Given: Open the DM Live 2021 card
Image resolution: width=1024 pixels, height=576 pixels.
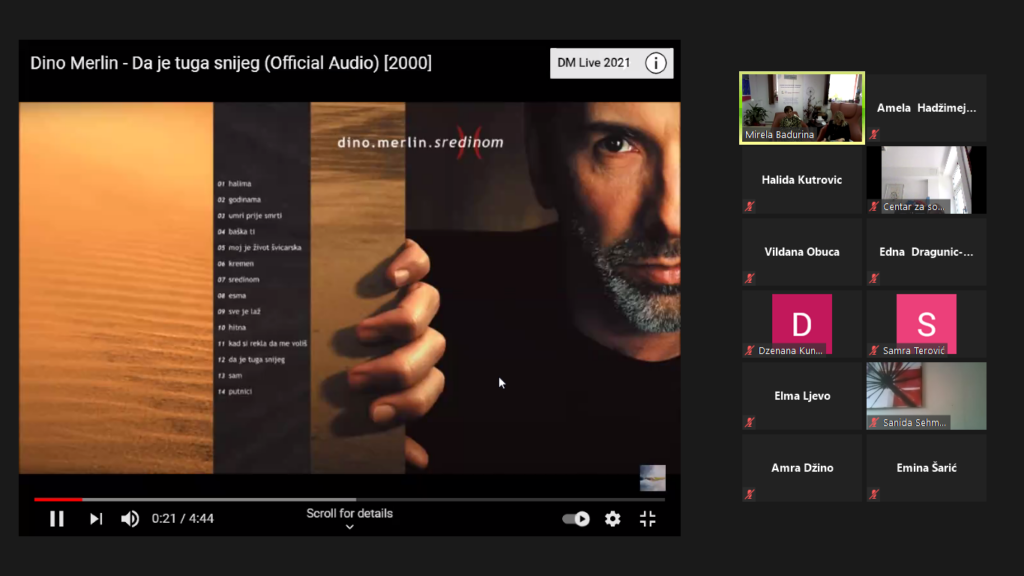Looking at the screenshot, I should pyautogui.click(x=594, y=63).
